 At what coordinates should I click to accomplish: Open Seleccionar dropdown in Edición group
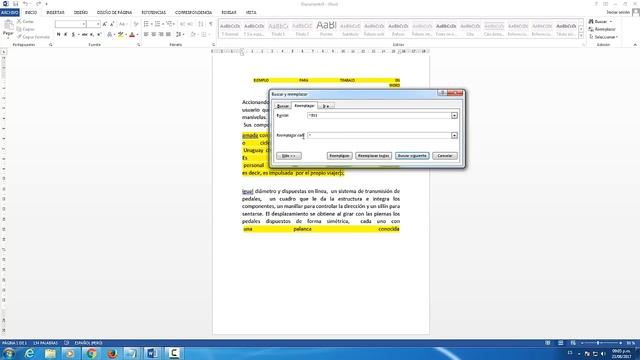(x=603, y=37)
